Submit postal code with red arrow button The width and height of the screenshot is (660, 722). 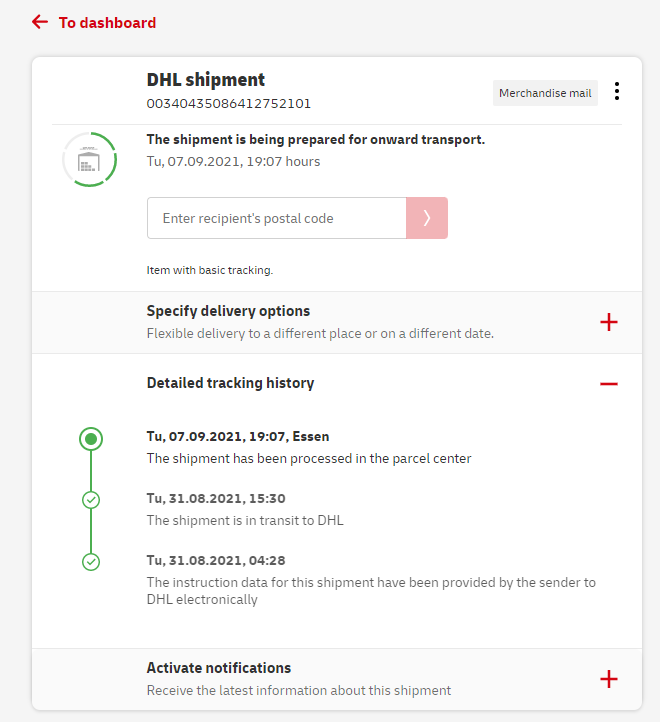click(x=427, y=218)
